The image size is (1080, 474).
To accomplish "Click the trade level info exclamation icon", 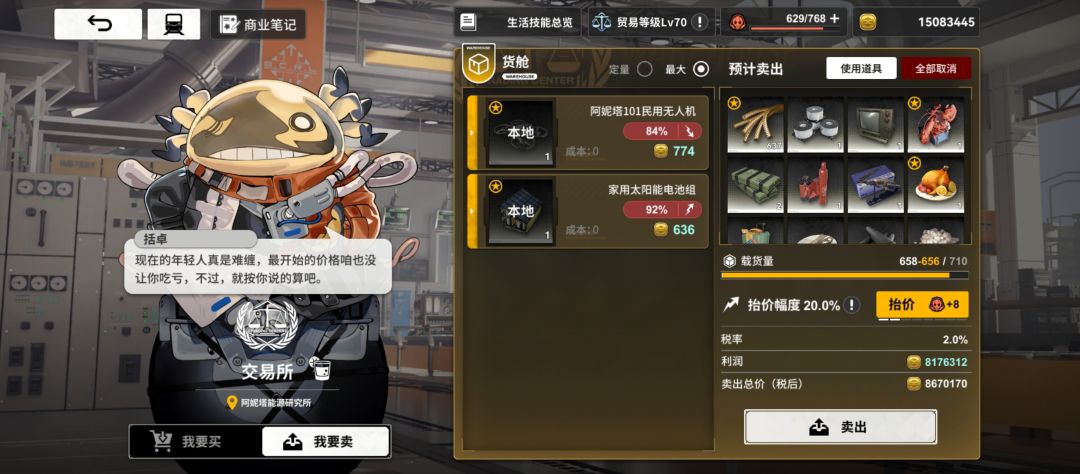I will [700, 22].
